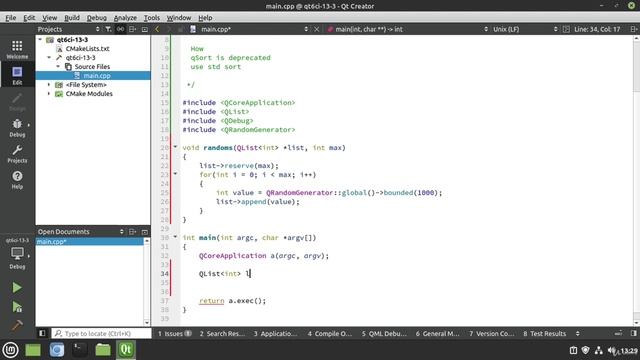The width and height of the screenshot is (640, 360).
Task: Open the Welcome mode
Action: (17, 49)
